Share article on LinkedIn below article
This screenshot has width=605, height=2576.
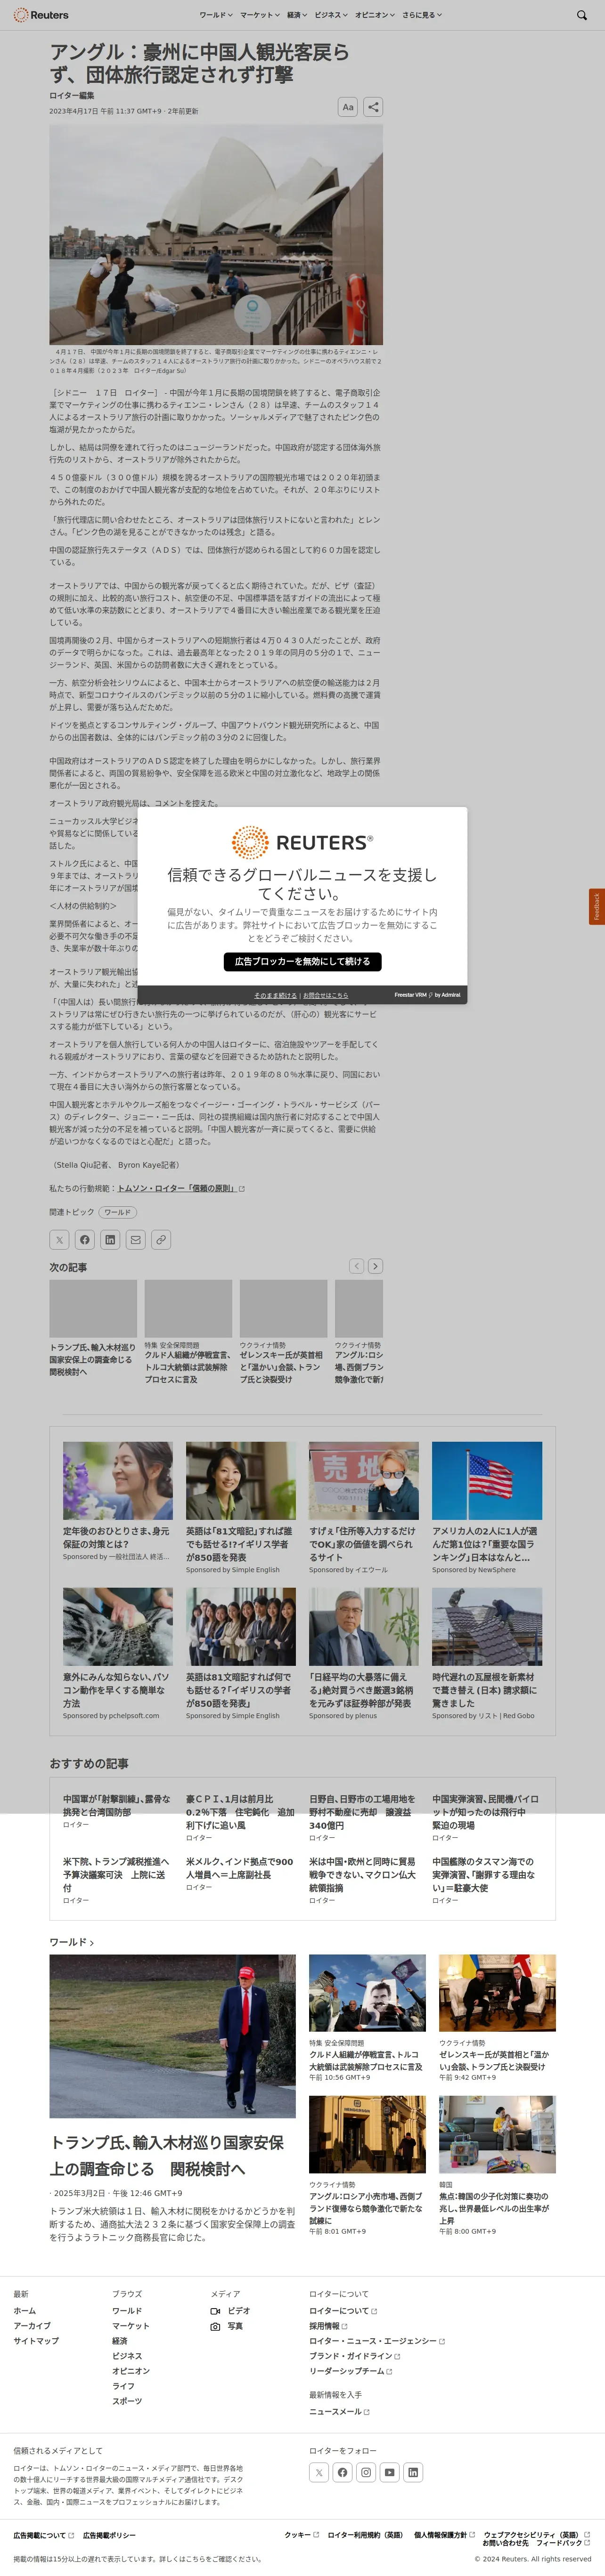[110, 1240]
